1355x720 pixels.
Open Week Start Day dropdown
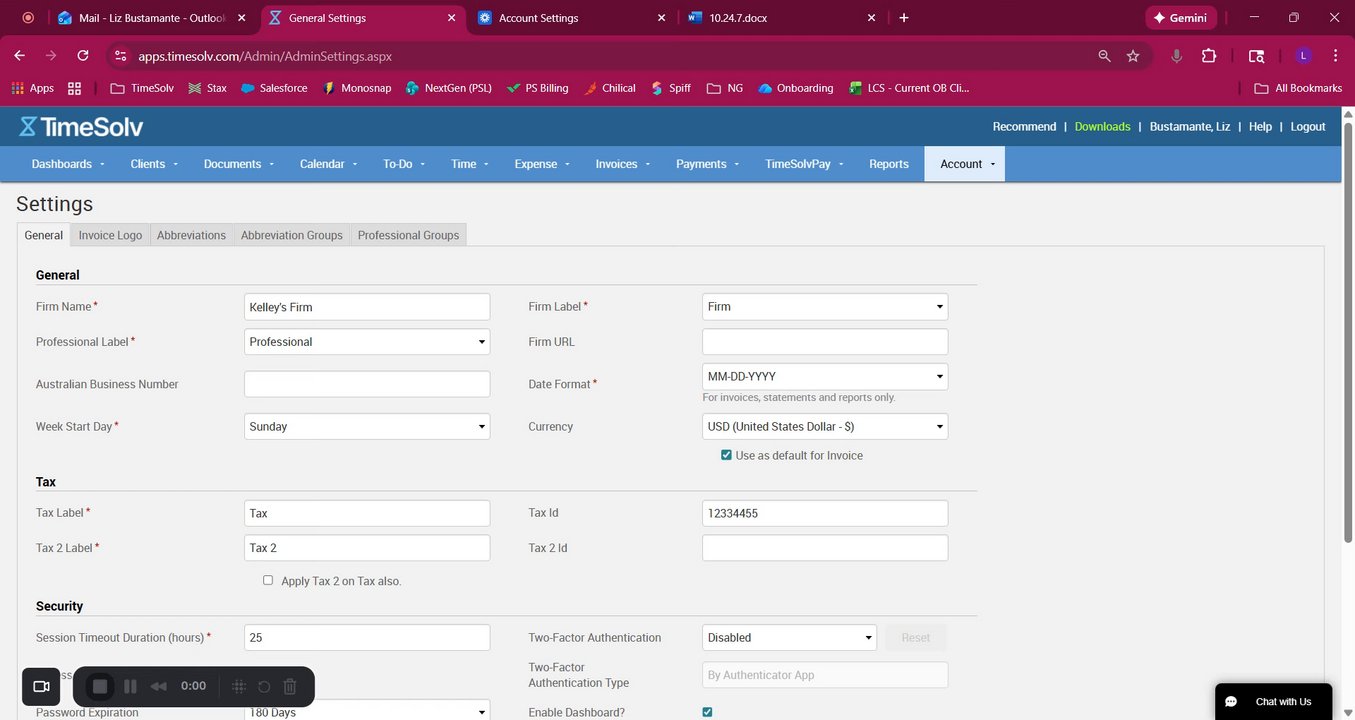367,426
